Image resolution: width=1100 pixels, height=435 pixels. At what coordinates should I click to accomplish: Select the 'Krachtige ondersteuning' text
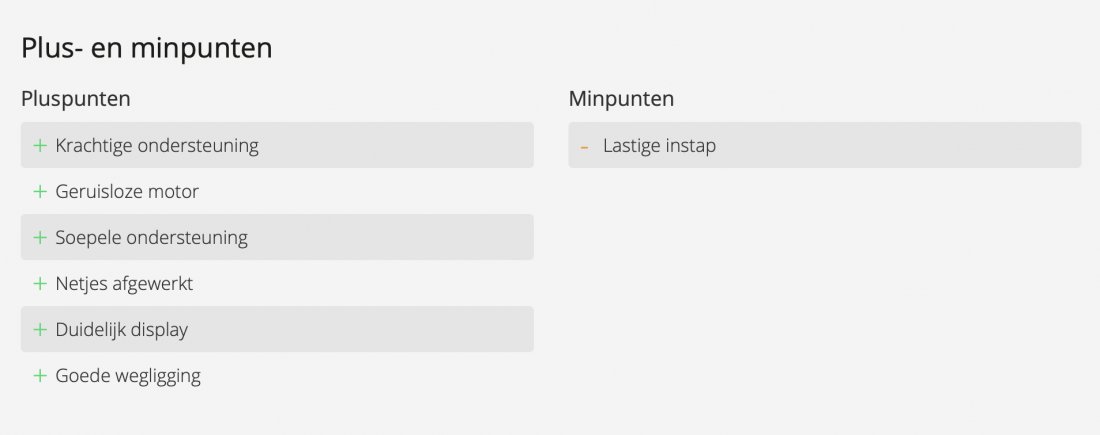[x=157, y=146]
